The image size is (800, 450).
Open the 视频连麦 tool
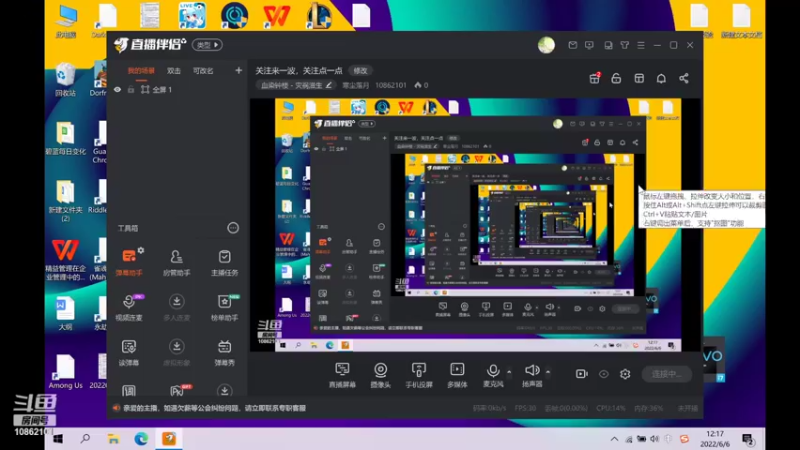[x=129, y=307]
